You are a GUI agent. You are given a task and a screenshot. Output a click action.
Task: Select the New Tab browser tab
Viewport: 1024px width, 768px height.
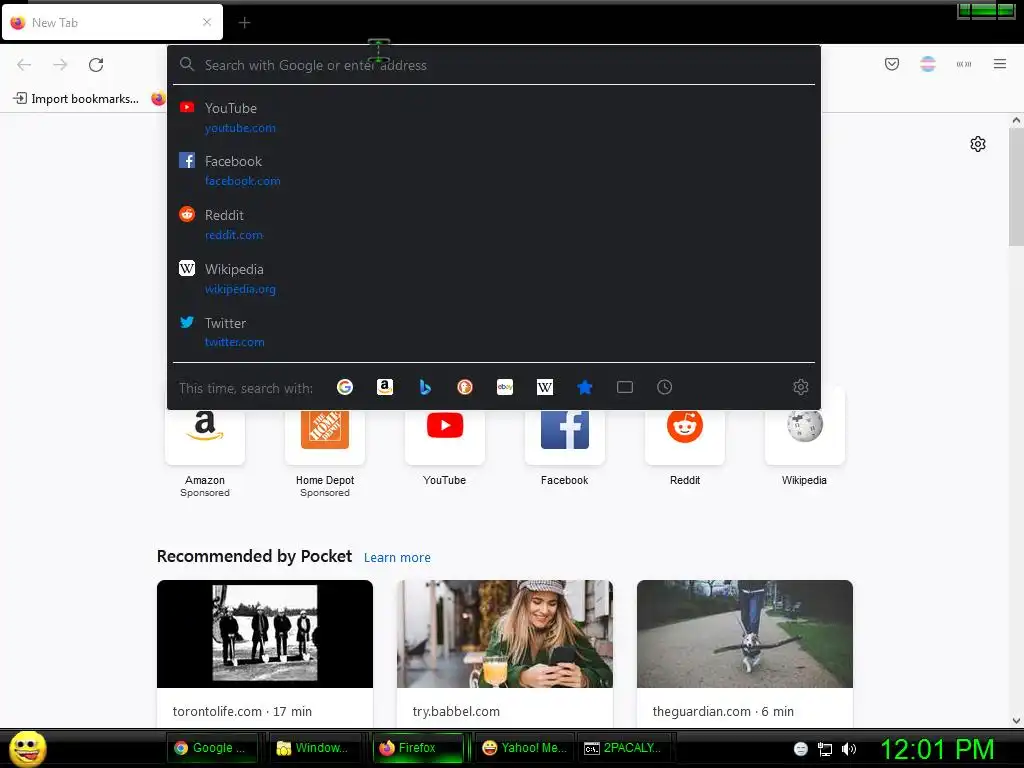coord(112,22)
